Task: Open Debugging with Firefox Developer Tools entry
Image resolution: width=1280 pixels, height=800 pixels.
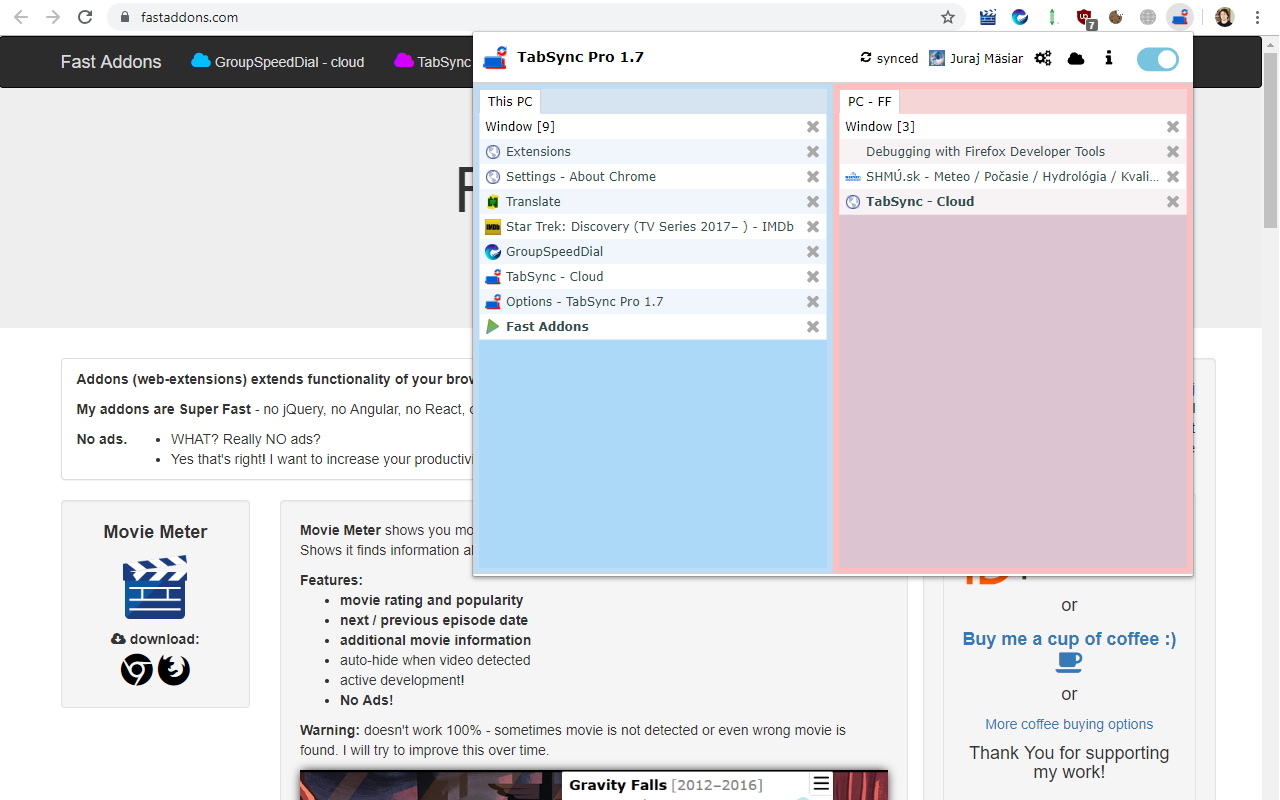Action: pyautogui.click(x=1013, y=152)
